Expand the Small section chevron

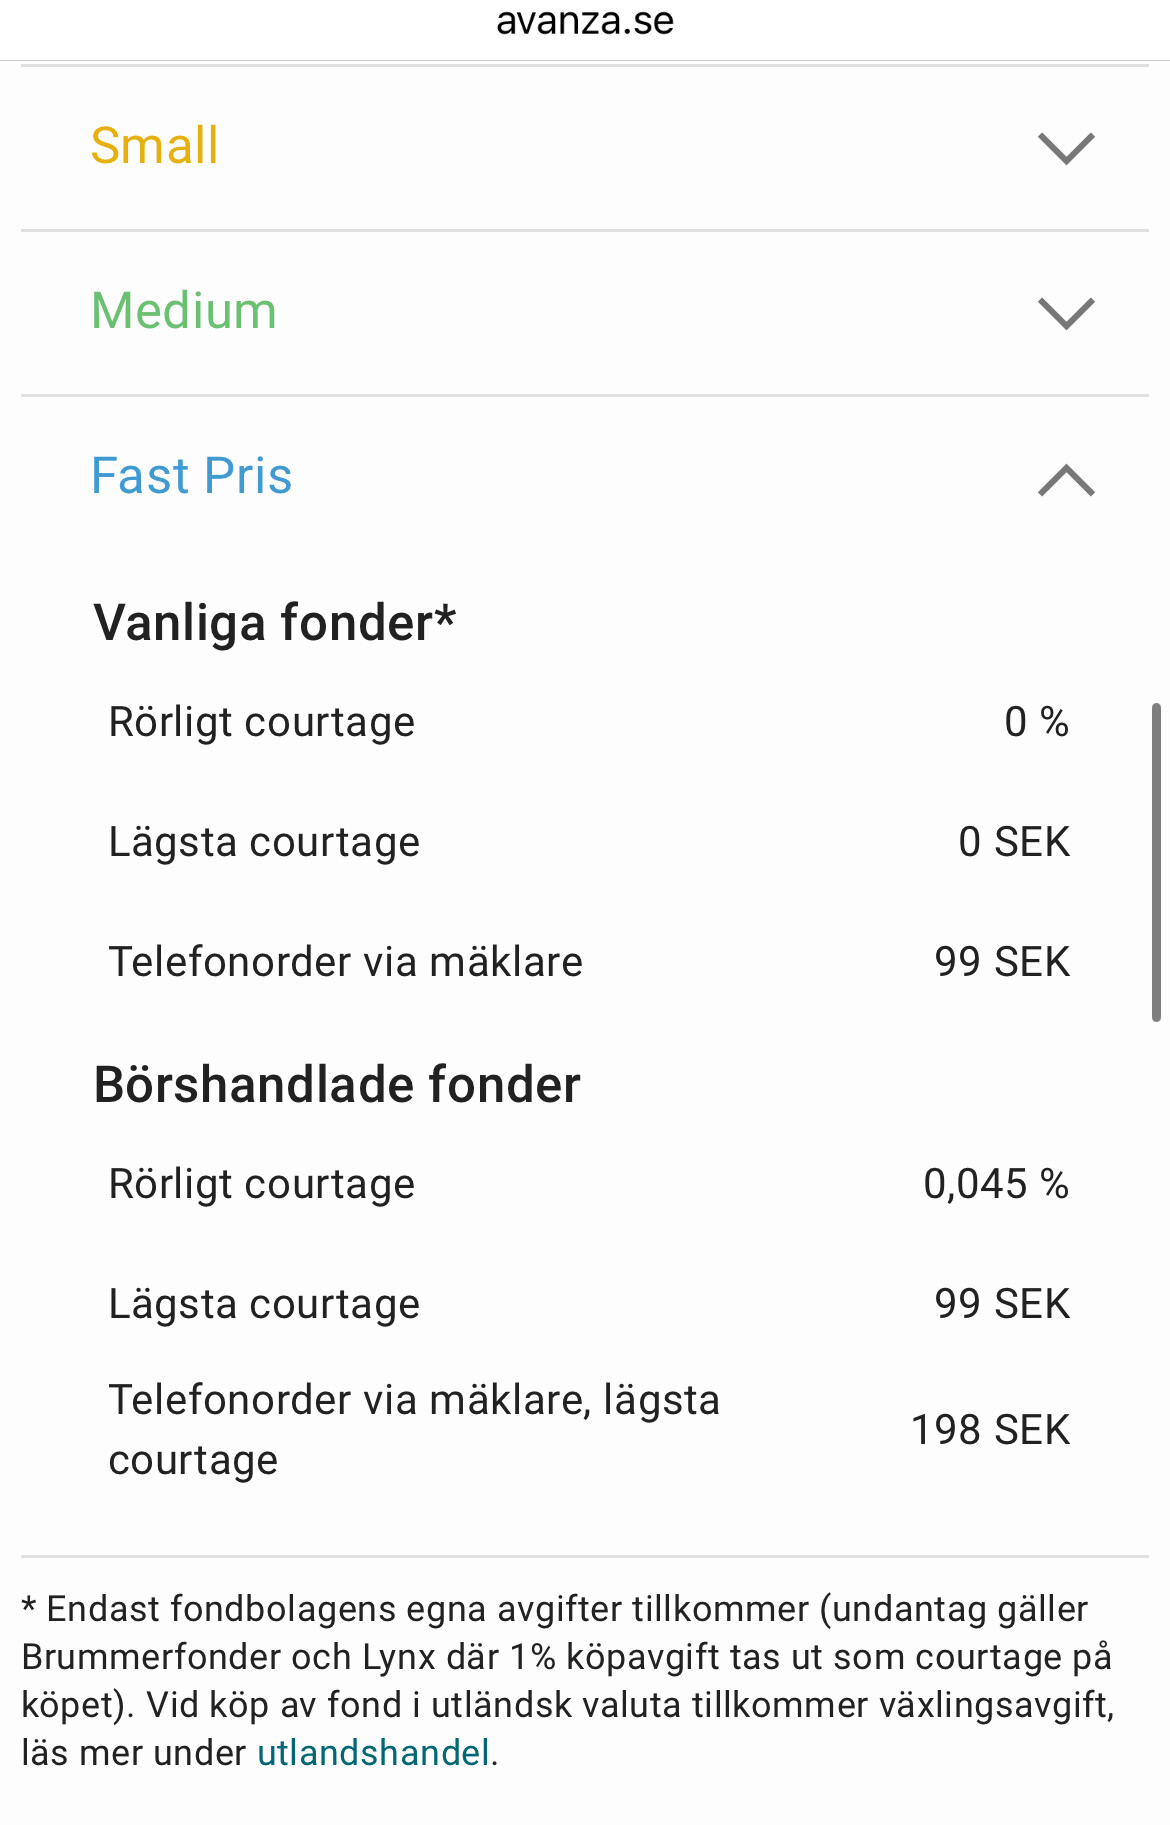coord(1066,148)
